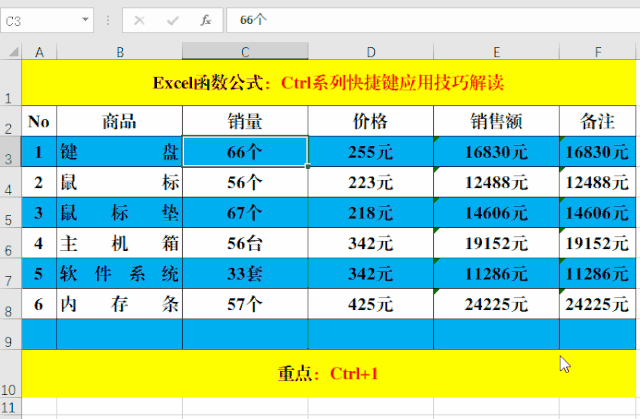The image size is (640, 419).
Task: Select the 24225元 cell in column E
Action: [x=496, y=304]
